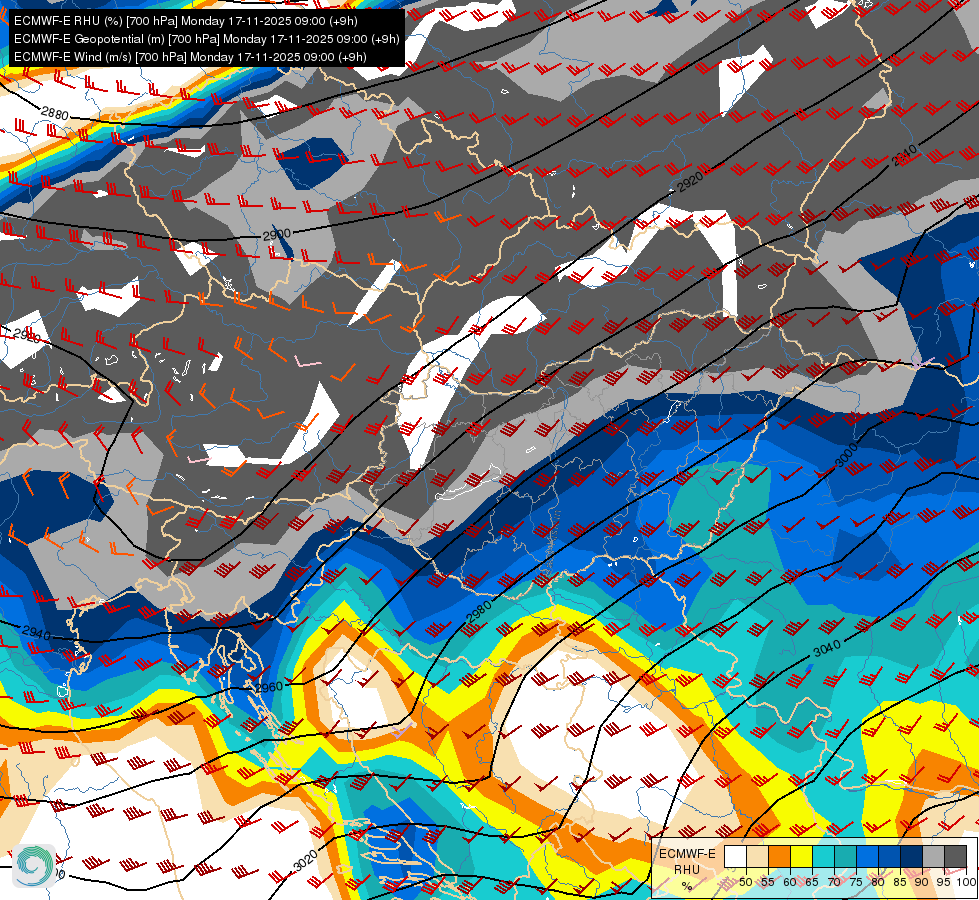Viewport: 979px width, 900px height.
Task: Click the legend tick label 95
Action: point(944,882)
